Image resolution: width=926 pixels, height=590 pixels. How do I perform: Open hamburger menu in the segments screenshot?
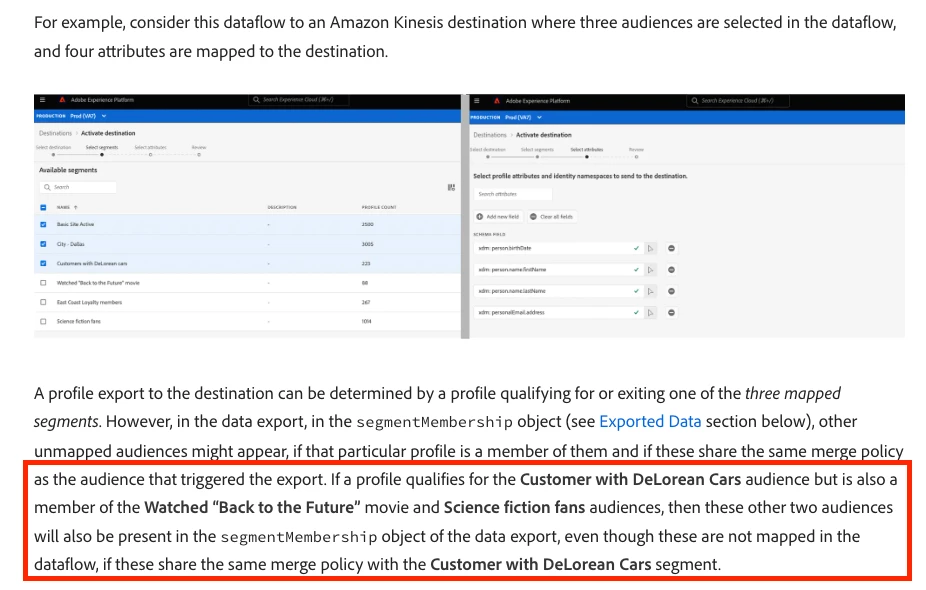[x=43, y=100]
